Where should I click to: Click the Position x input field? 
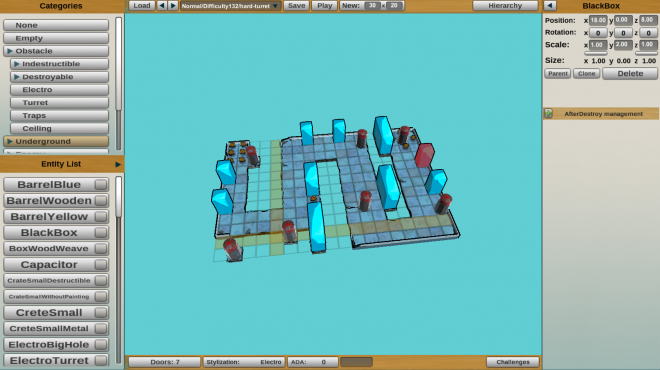[x=598, y=20]
